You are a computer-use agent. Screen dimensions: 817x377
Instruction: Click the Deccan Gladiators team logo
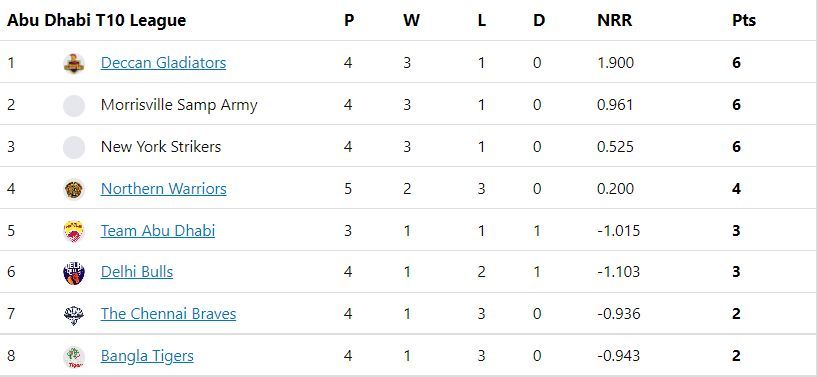[x=73, y=64]
